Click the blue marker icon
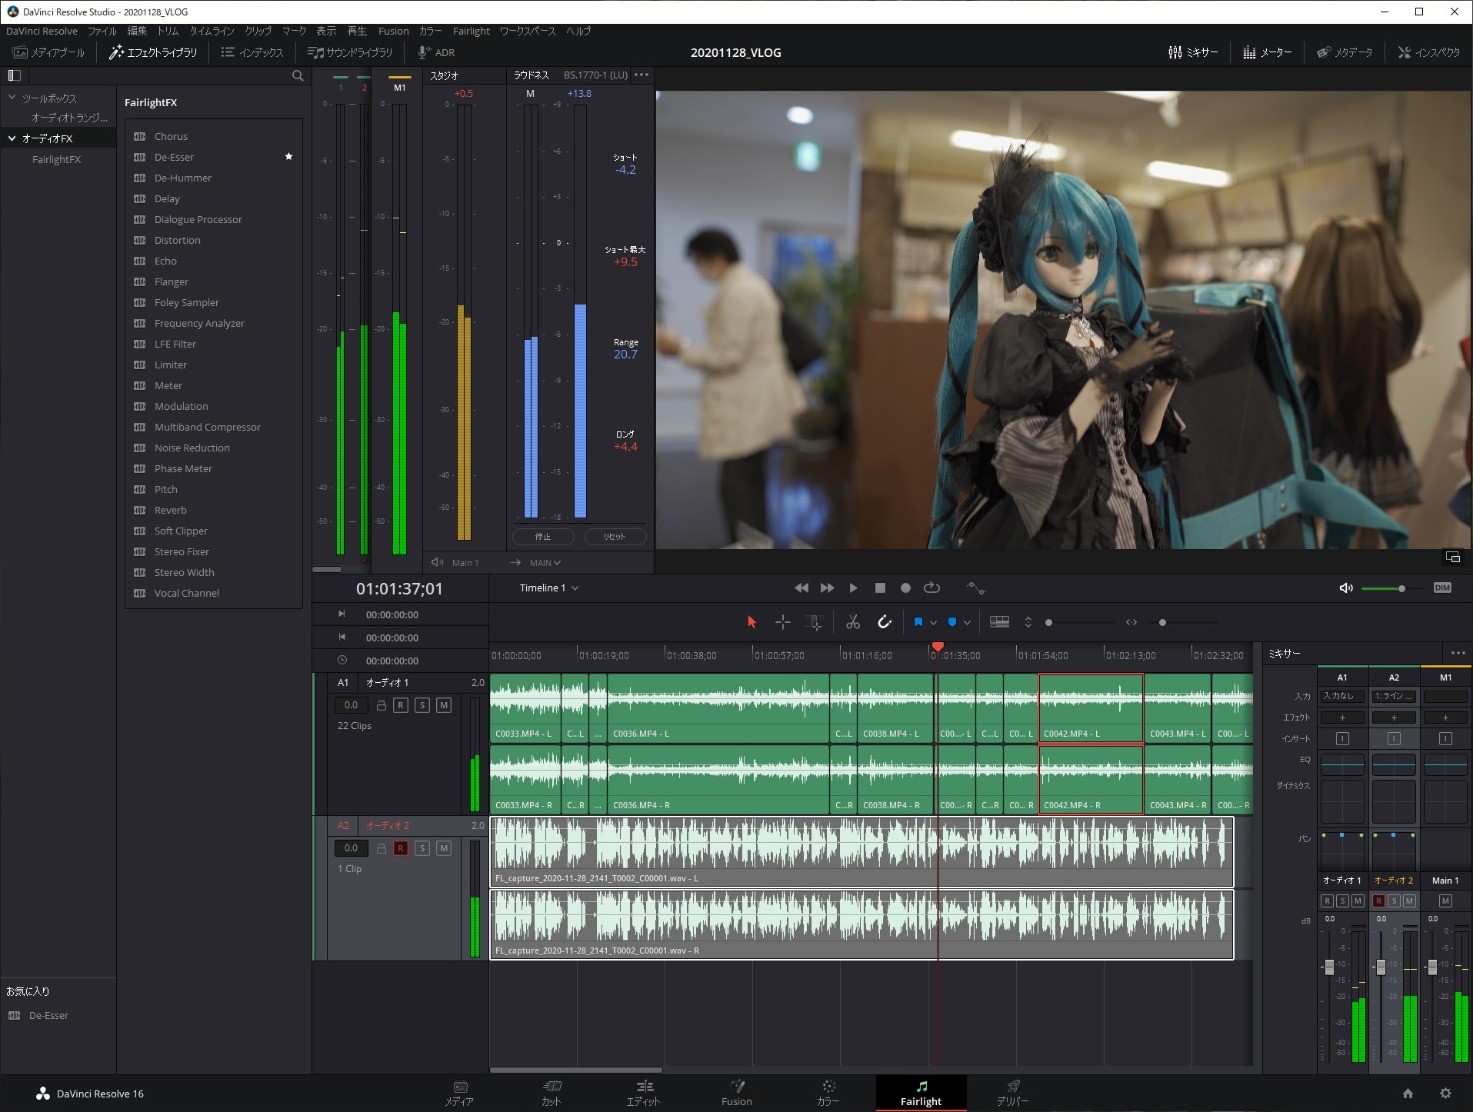Image resolution: width=1473 pixels, height=1112 pixels. click(x=952, y=622)
